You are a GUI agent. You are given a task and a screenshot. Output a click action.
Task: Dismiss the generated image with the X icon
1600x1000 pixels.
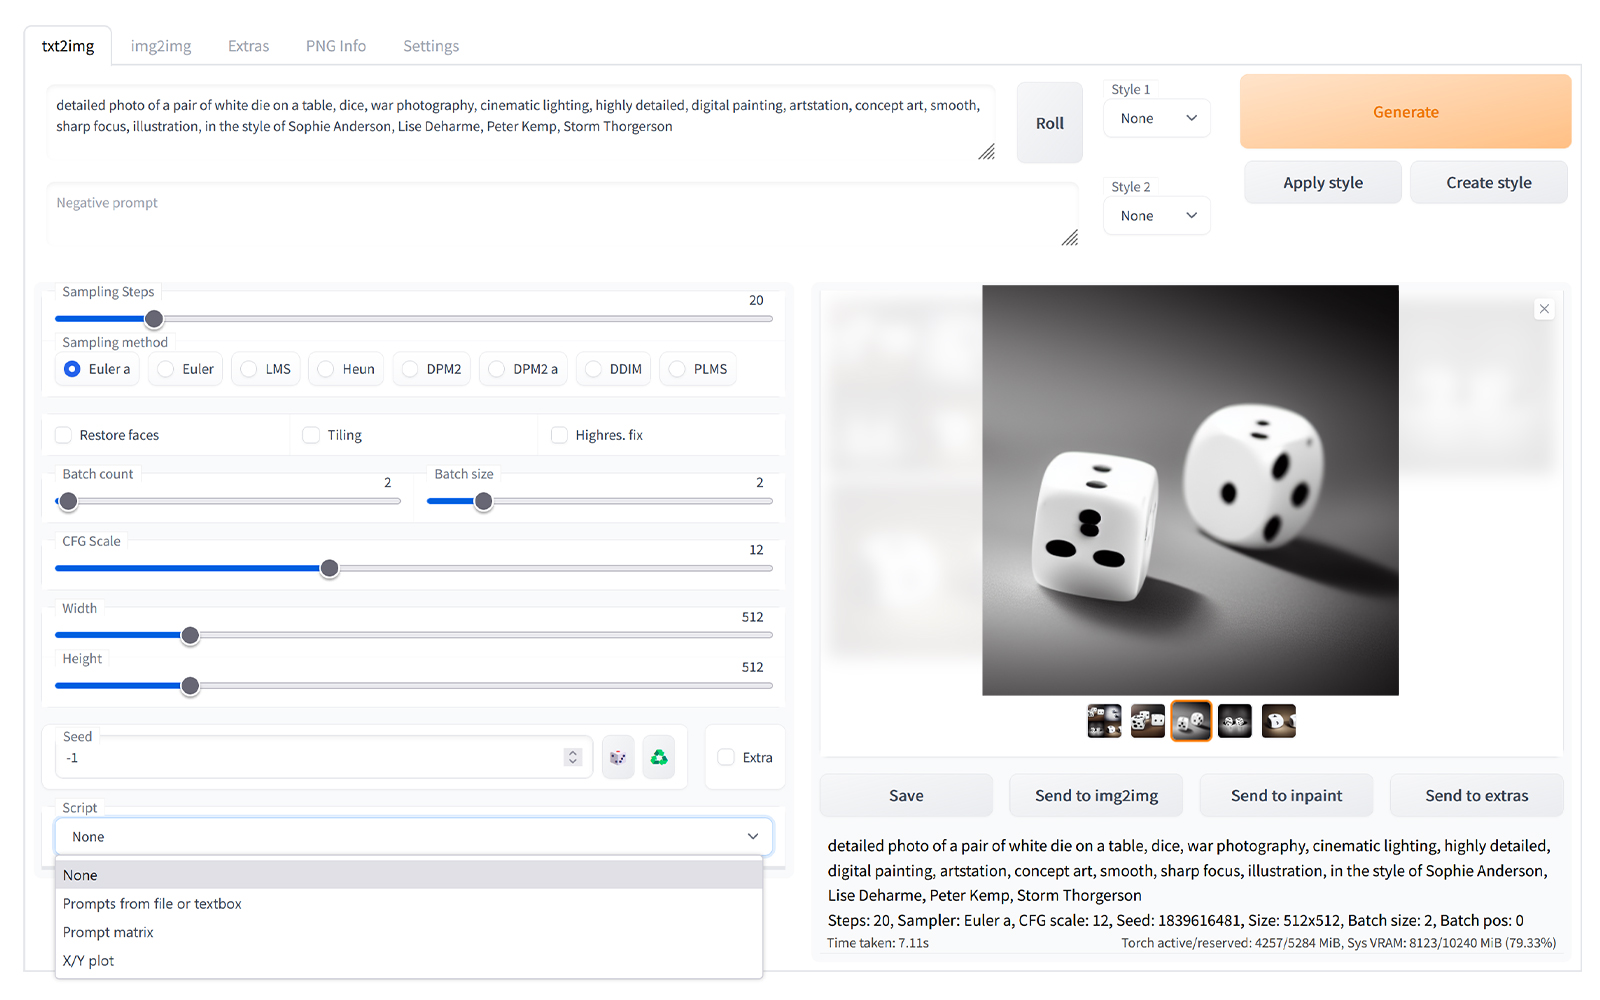point(1544,309)
